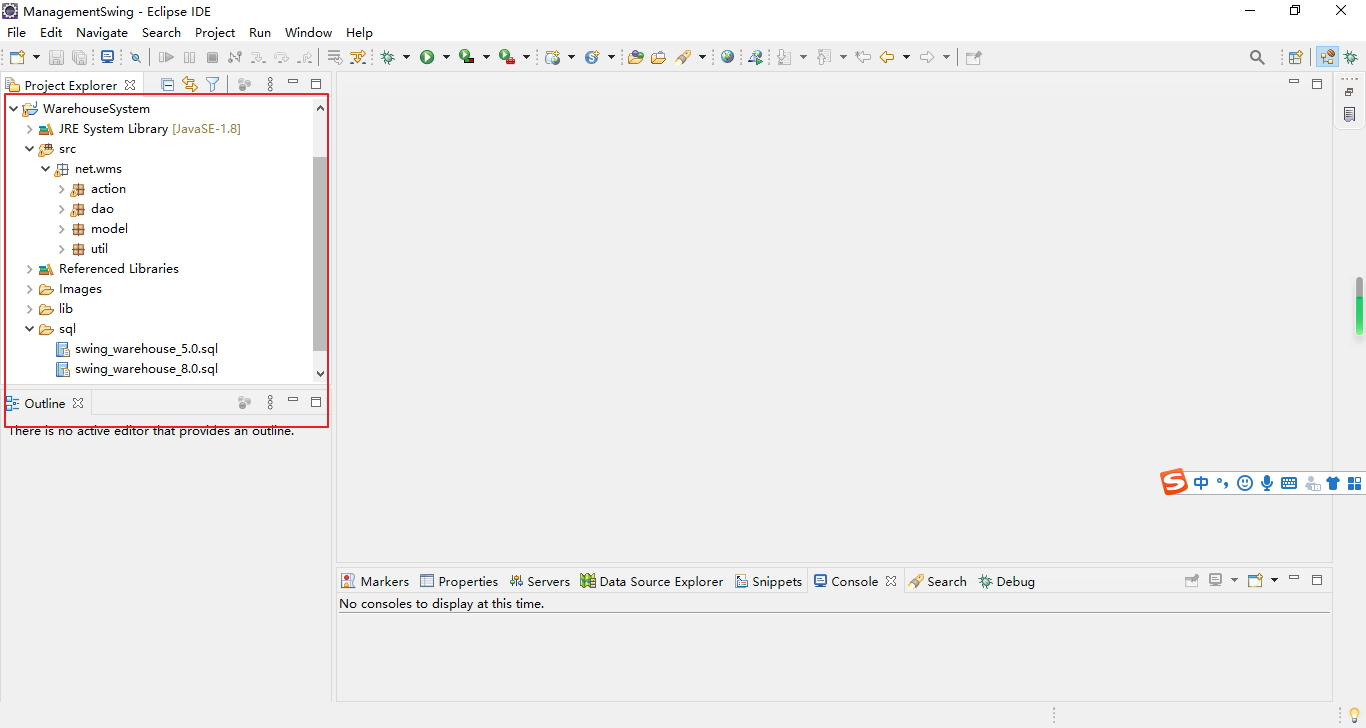Viewport: 1366px width, 728px height.
Task: Open the Window menu
Action: (x=308, y=33)
